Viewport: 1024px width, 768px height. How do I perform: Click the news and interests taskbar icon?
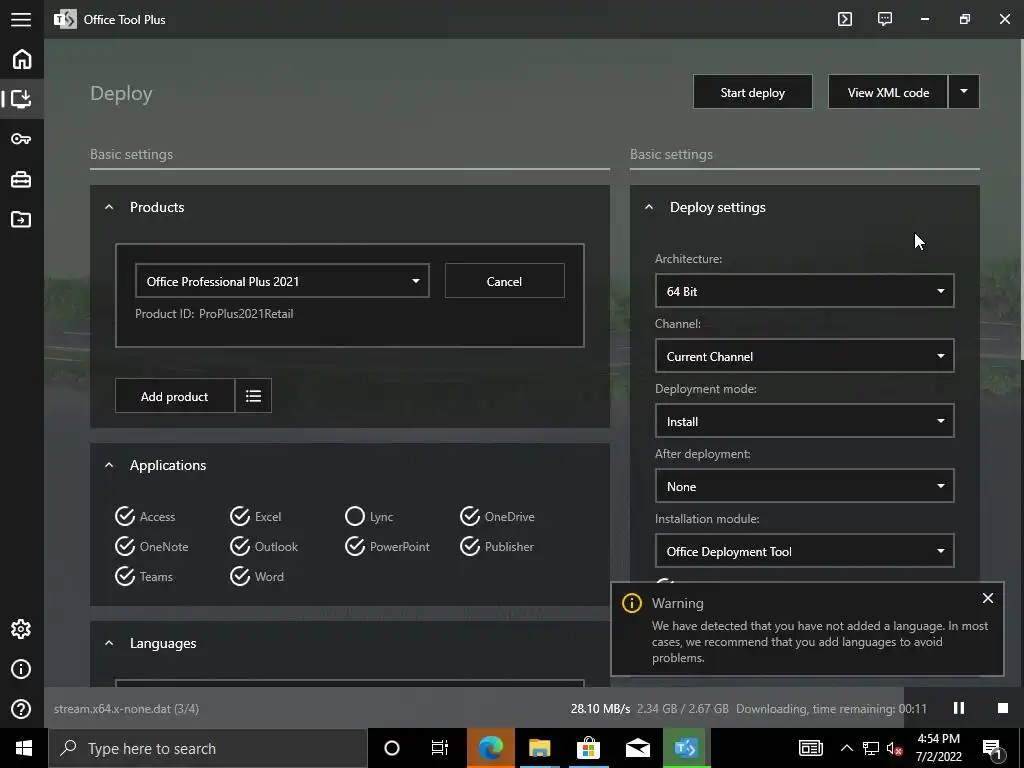pos(810,748)
